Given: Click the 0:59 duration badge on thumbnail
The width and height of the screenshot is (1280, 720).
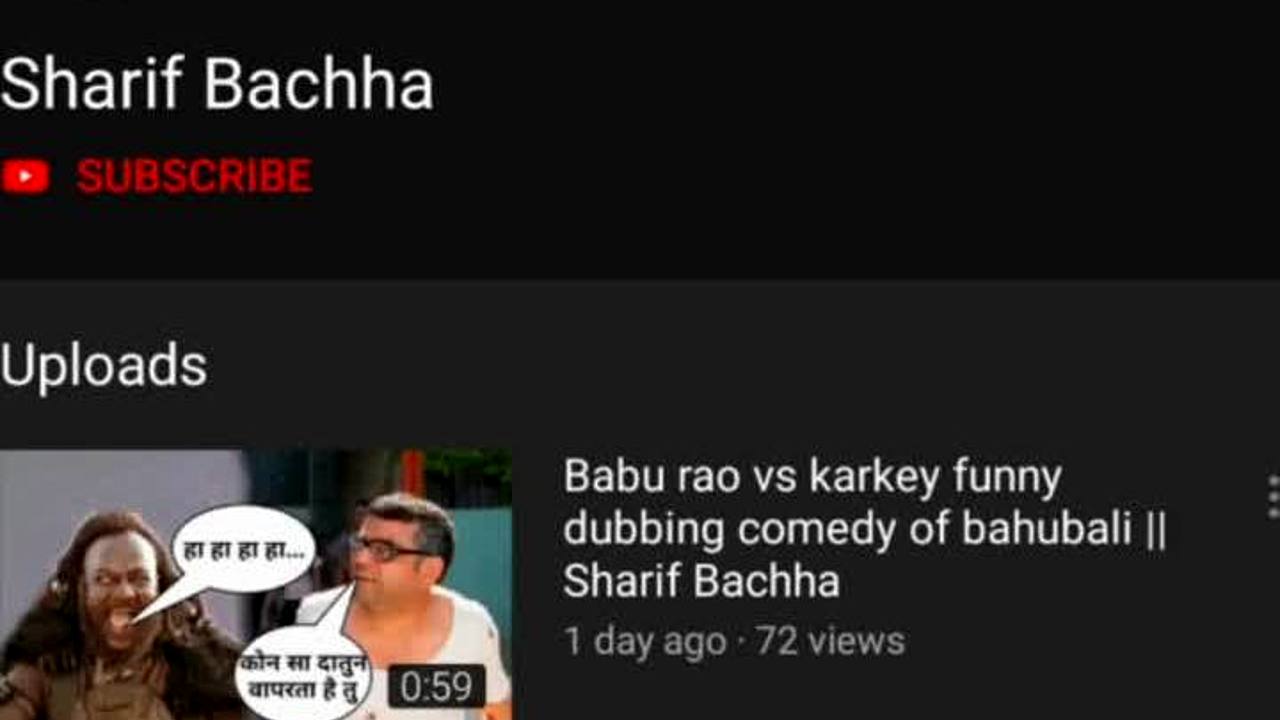Looking at the screenshot, I should coord(437,687).
